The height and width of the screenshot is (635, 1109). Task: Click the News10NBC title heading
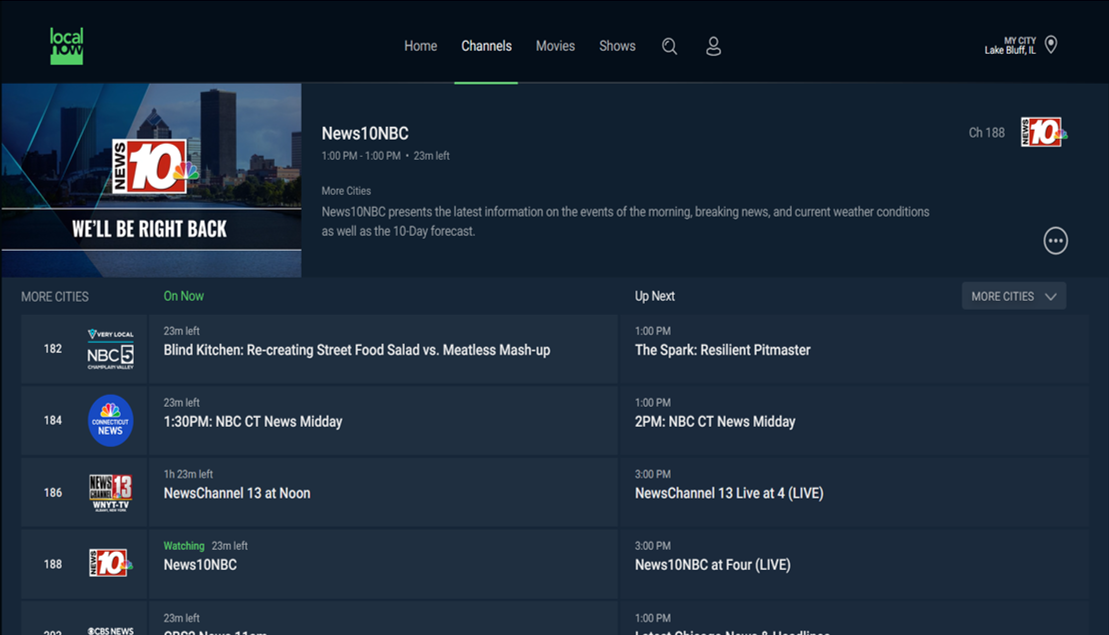pyautogui.click(x=365, y=133)
